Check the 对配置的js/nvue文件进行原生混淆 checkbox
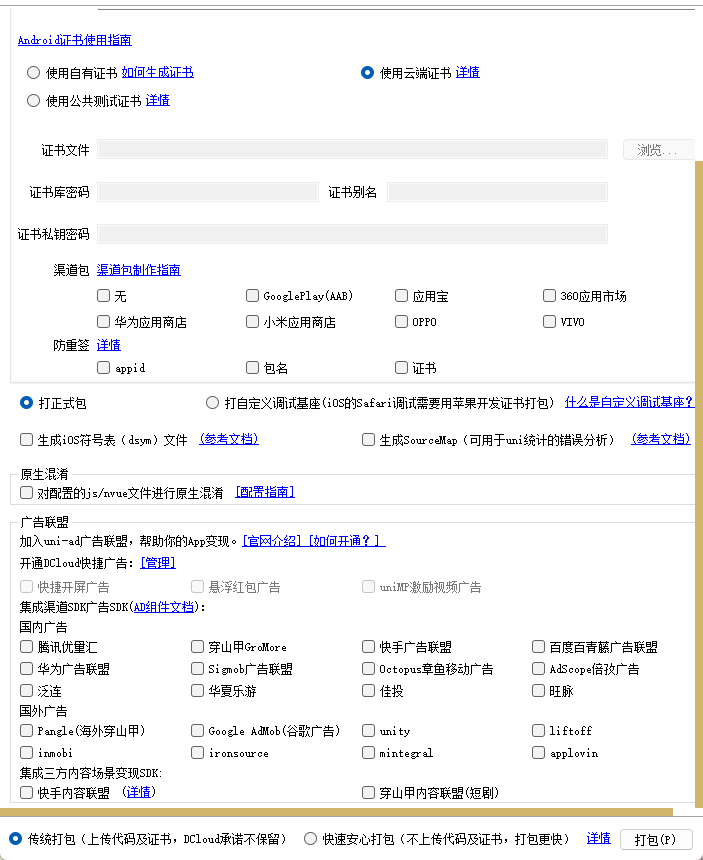The height and width of the screenshot is (860, 703). pos(26,493)
